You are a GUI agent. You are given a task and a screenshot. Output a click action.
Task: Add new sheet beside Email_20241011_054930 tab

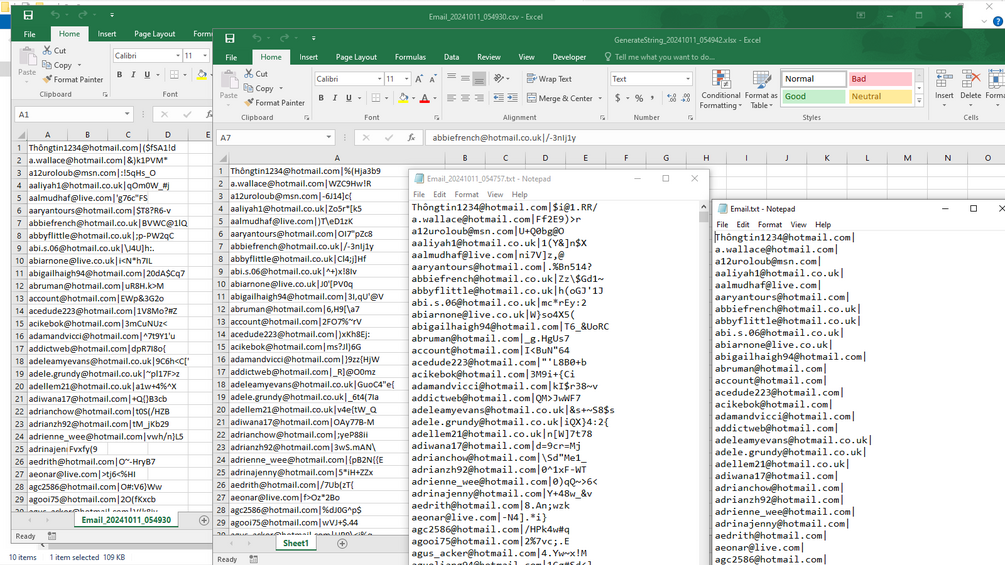pyautogui.click(x=204, y=520)
